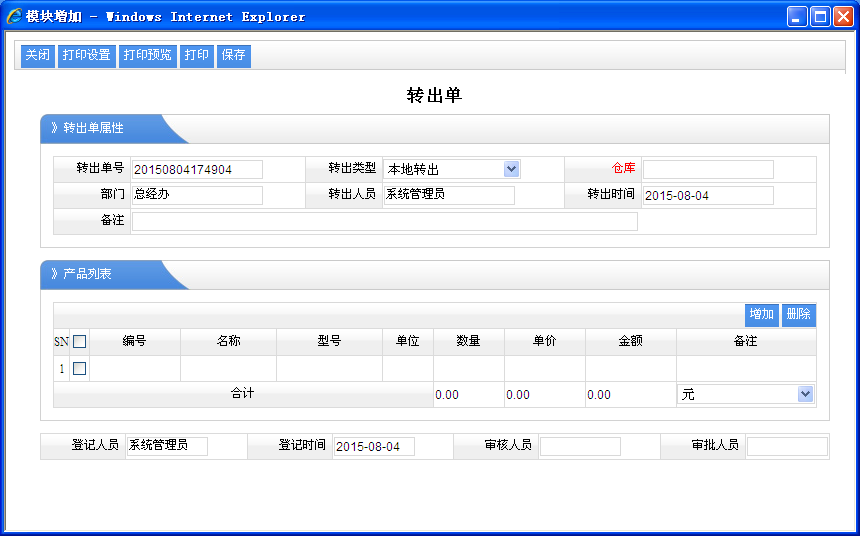Click the 审核人员 input field
860x536 pixels.
pyautogui.click(x=580, y=446)
